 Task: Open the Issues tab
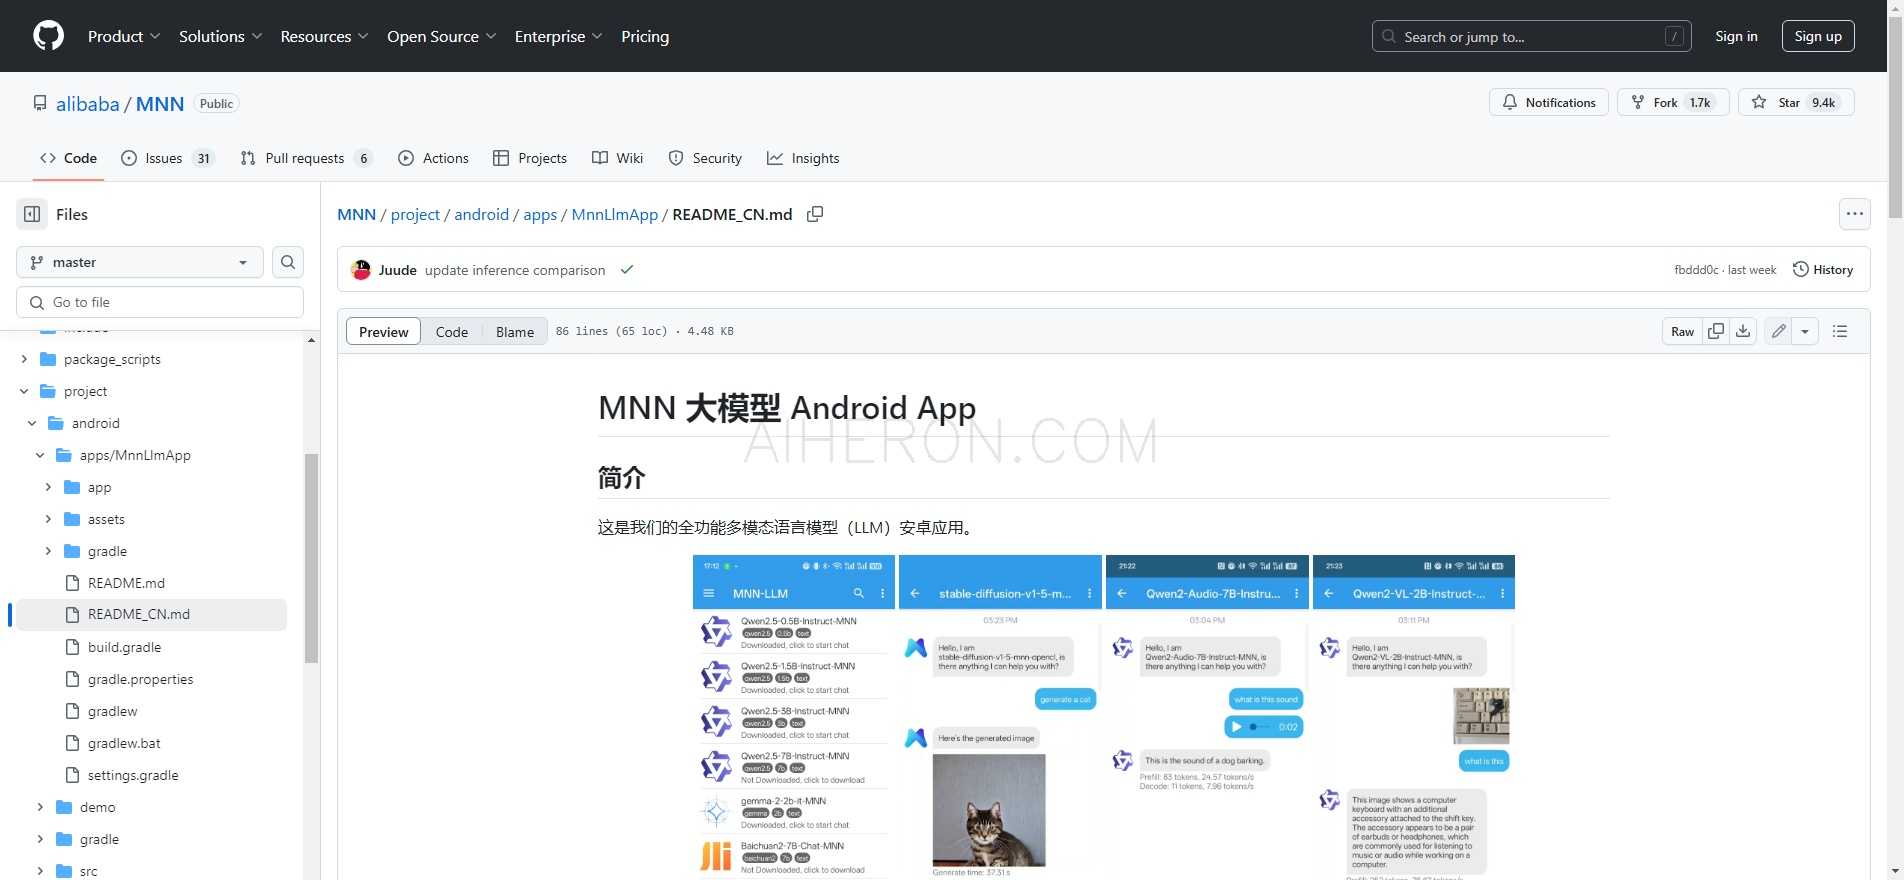click(x=168, y=158)
